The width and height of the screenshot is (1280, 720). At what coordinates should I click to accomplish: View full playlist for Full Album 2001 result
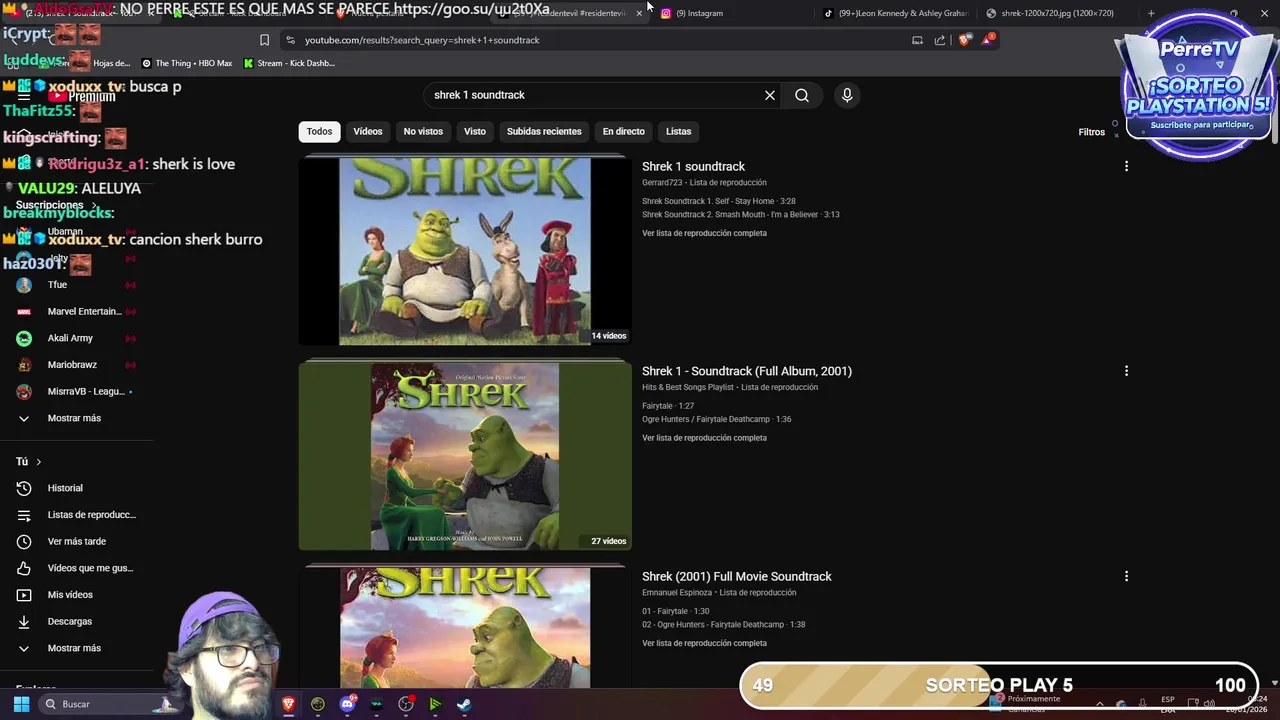coord(704,438)
